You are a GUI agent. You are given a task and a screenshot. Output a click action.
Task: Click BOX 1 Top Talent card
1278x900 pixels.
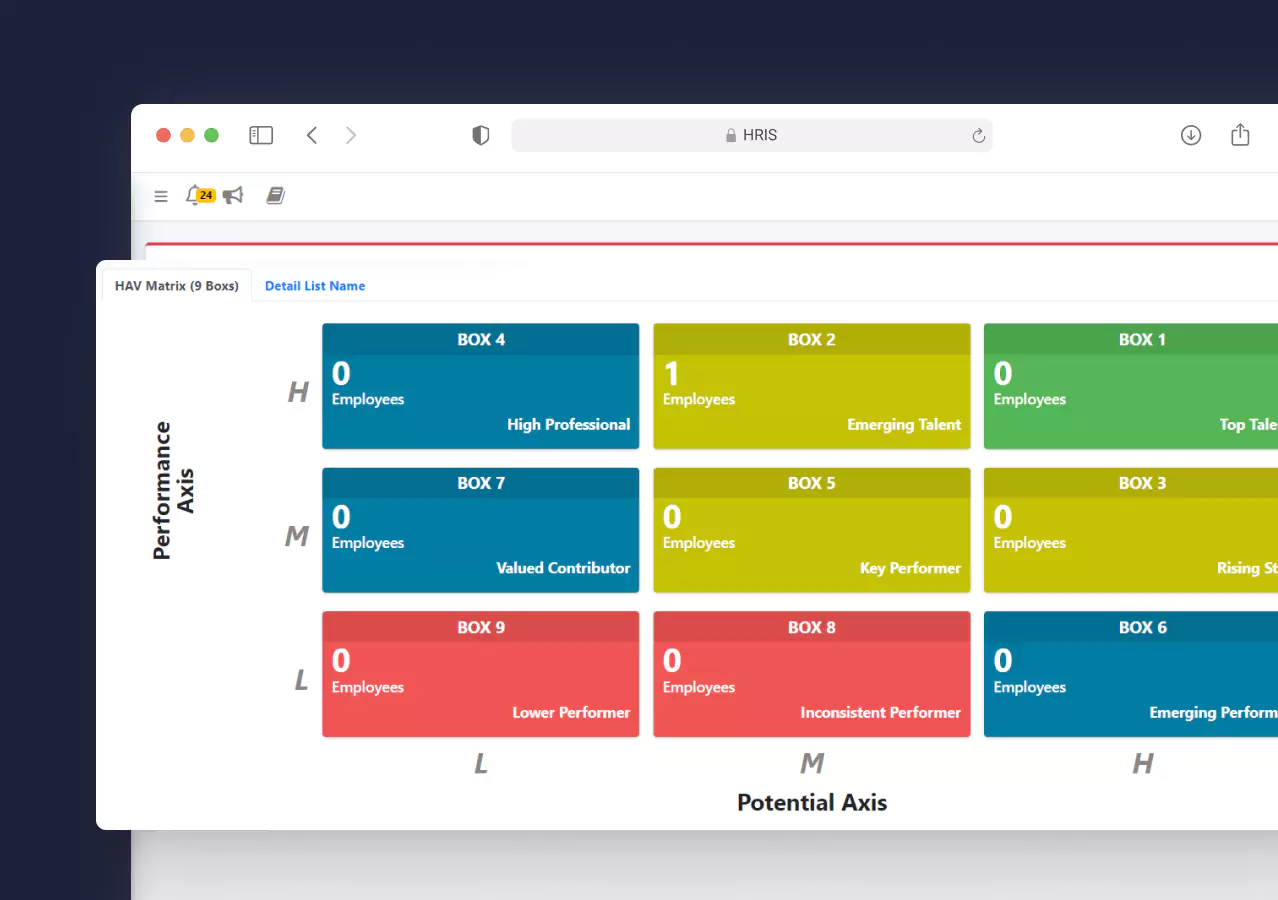pyautogui.click(x=1130, y=386)
